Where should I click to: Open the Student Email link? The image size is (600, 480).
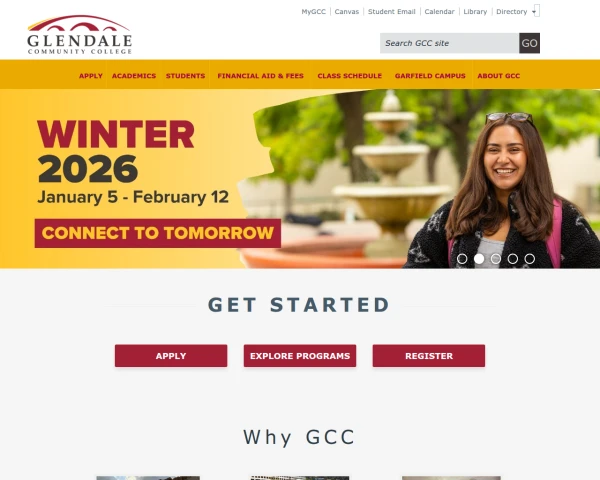click(391, 12)
